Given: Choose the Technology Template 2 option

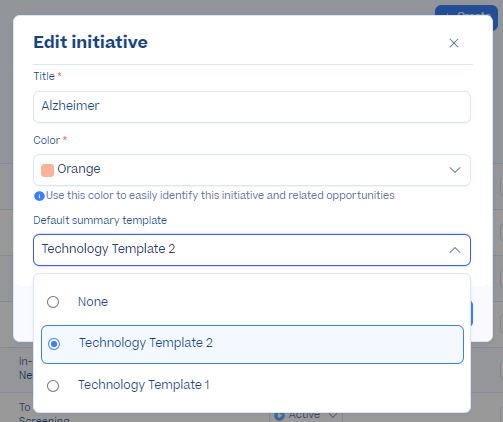Looking at the screenshot, I should pyautogui.click(x=252, y=344).
